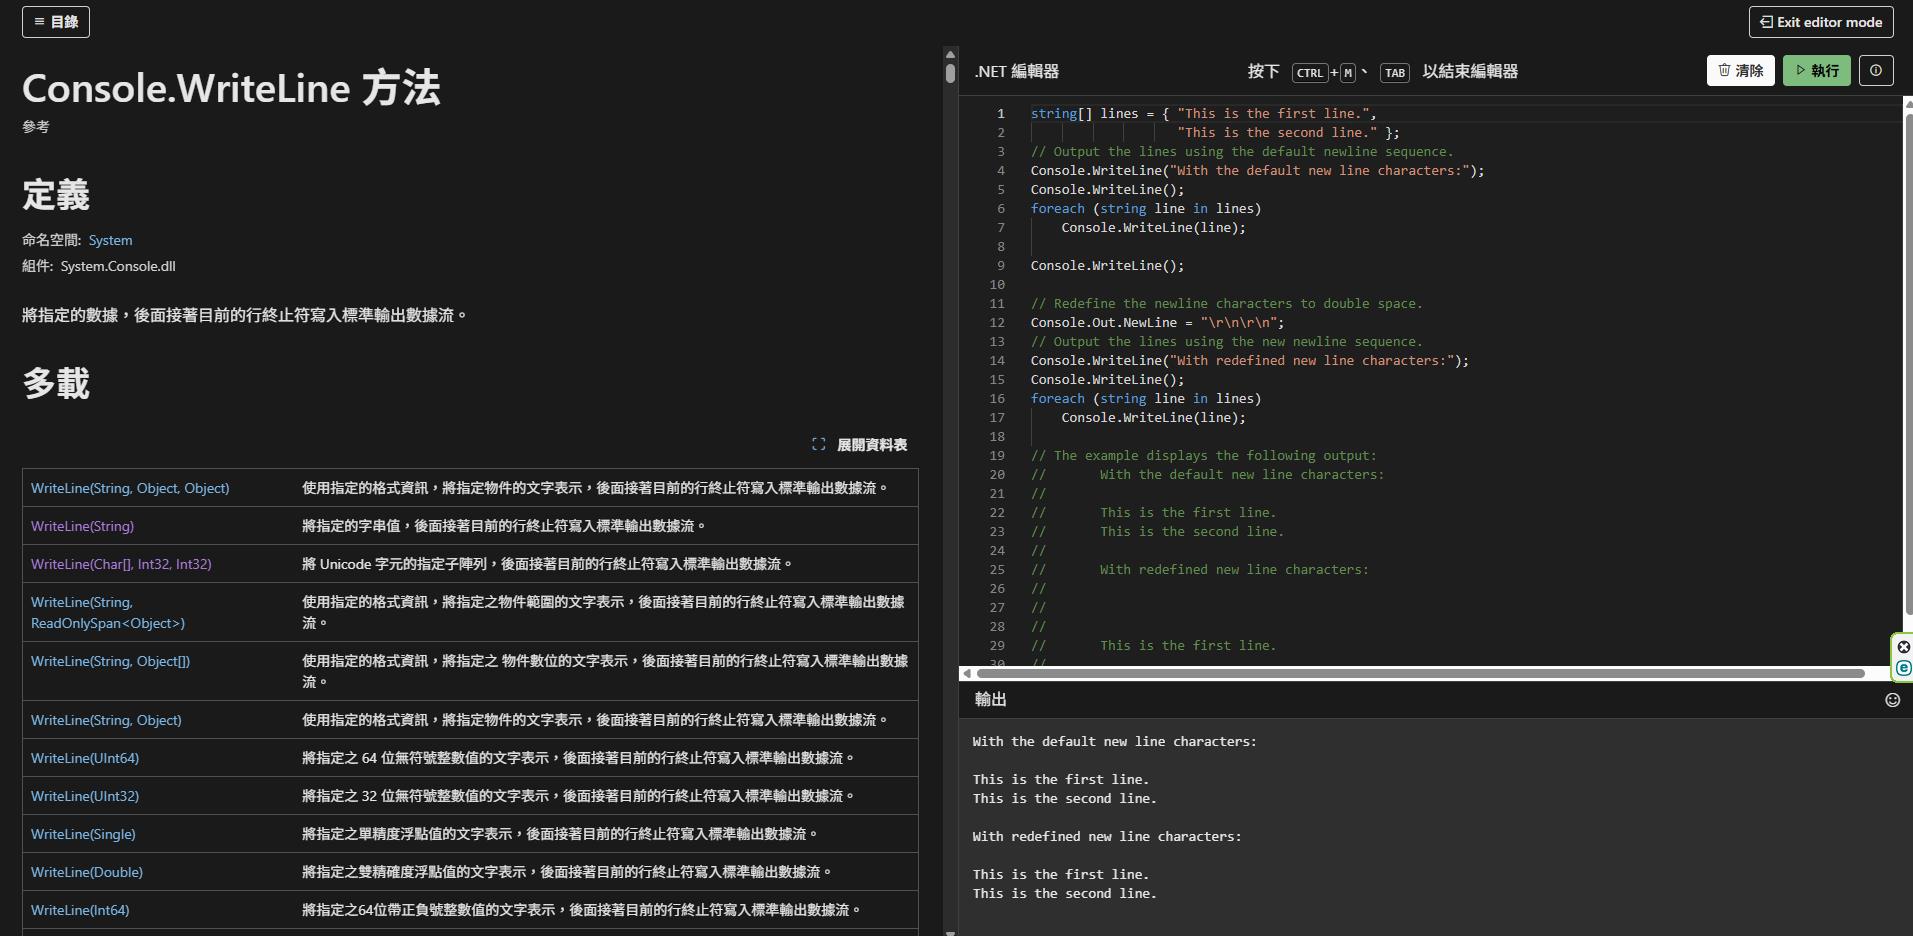Click line 14 redefined new line code
The image size is (1913, 936).
[1250, 361]
